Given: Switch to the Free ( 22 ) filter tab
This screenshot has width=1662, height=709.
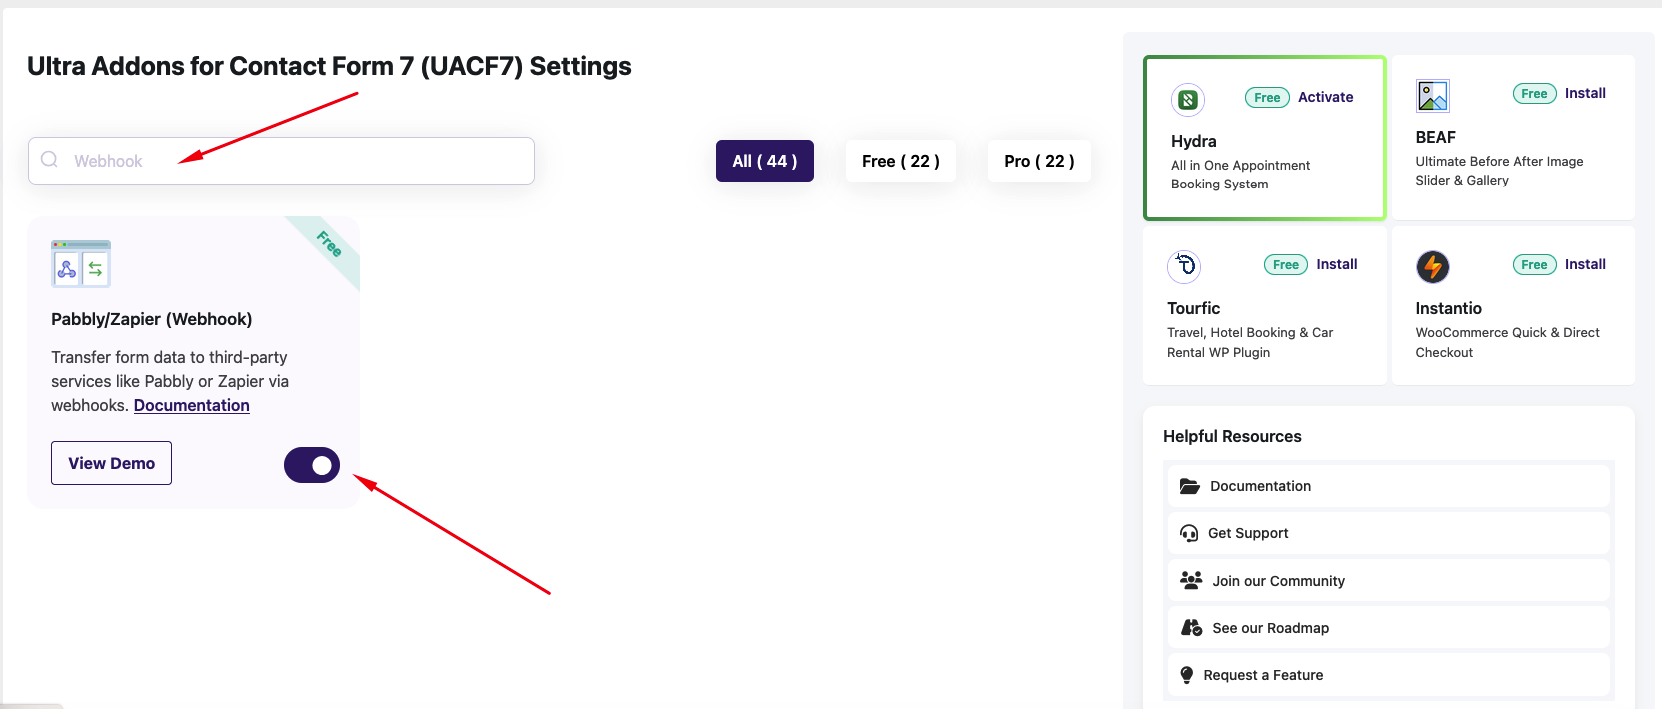Looking at the screenshot, I should [900, 160].
